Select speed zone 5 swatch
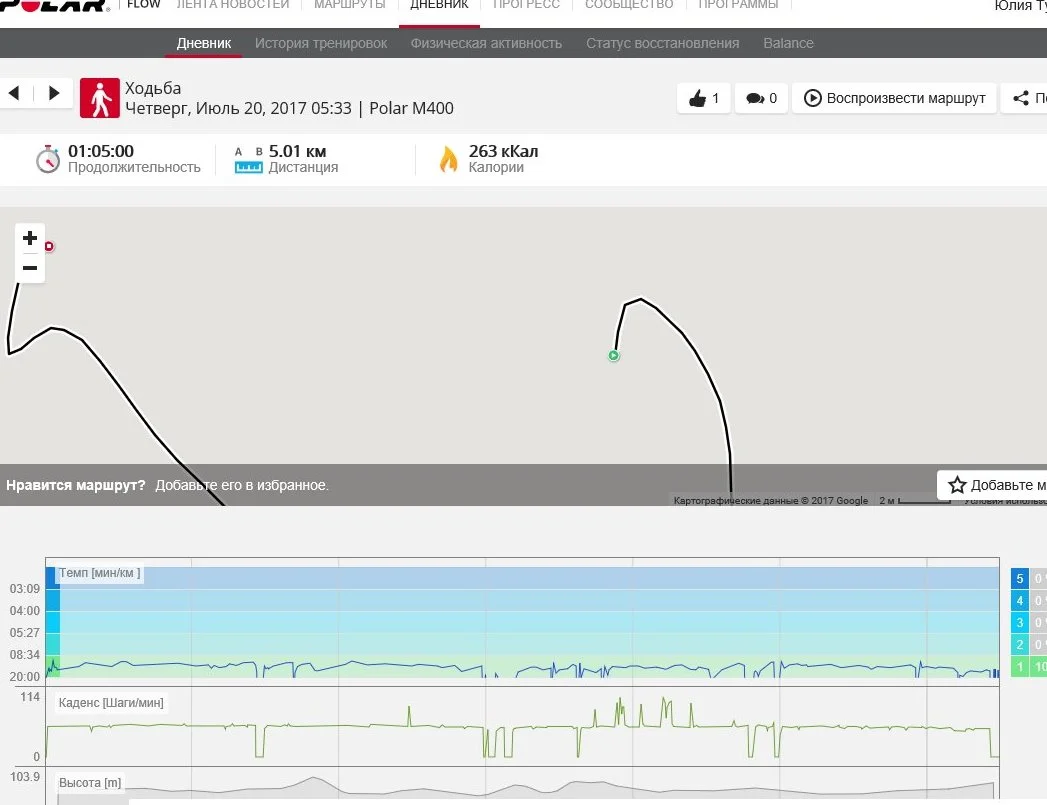Screen dimensions: 1047x805 tap(1020, 579)
